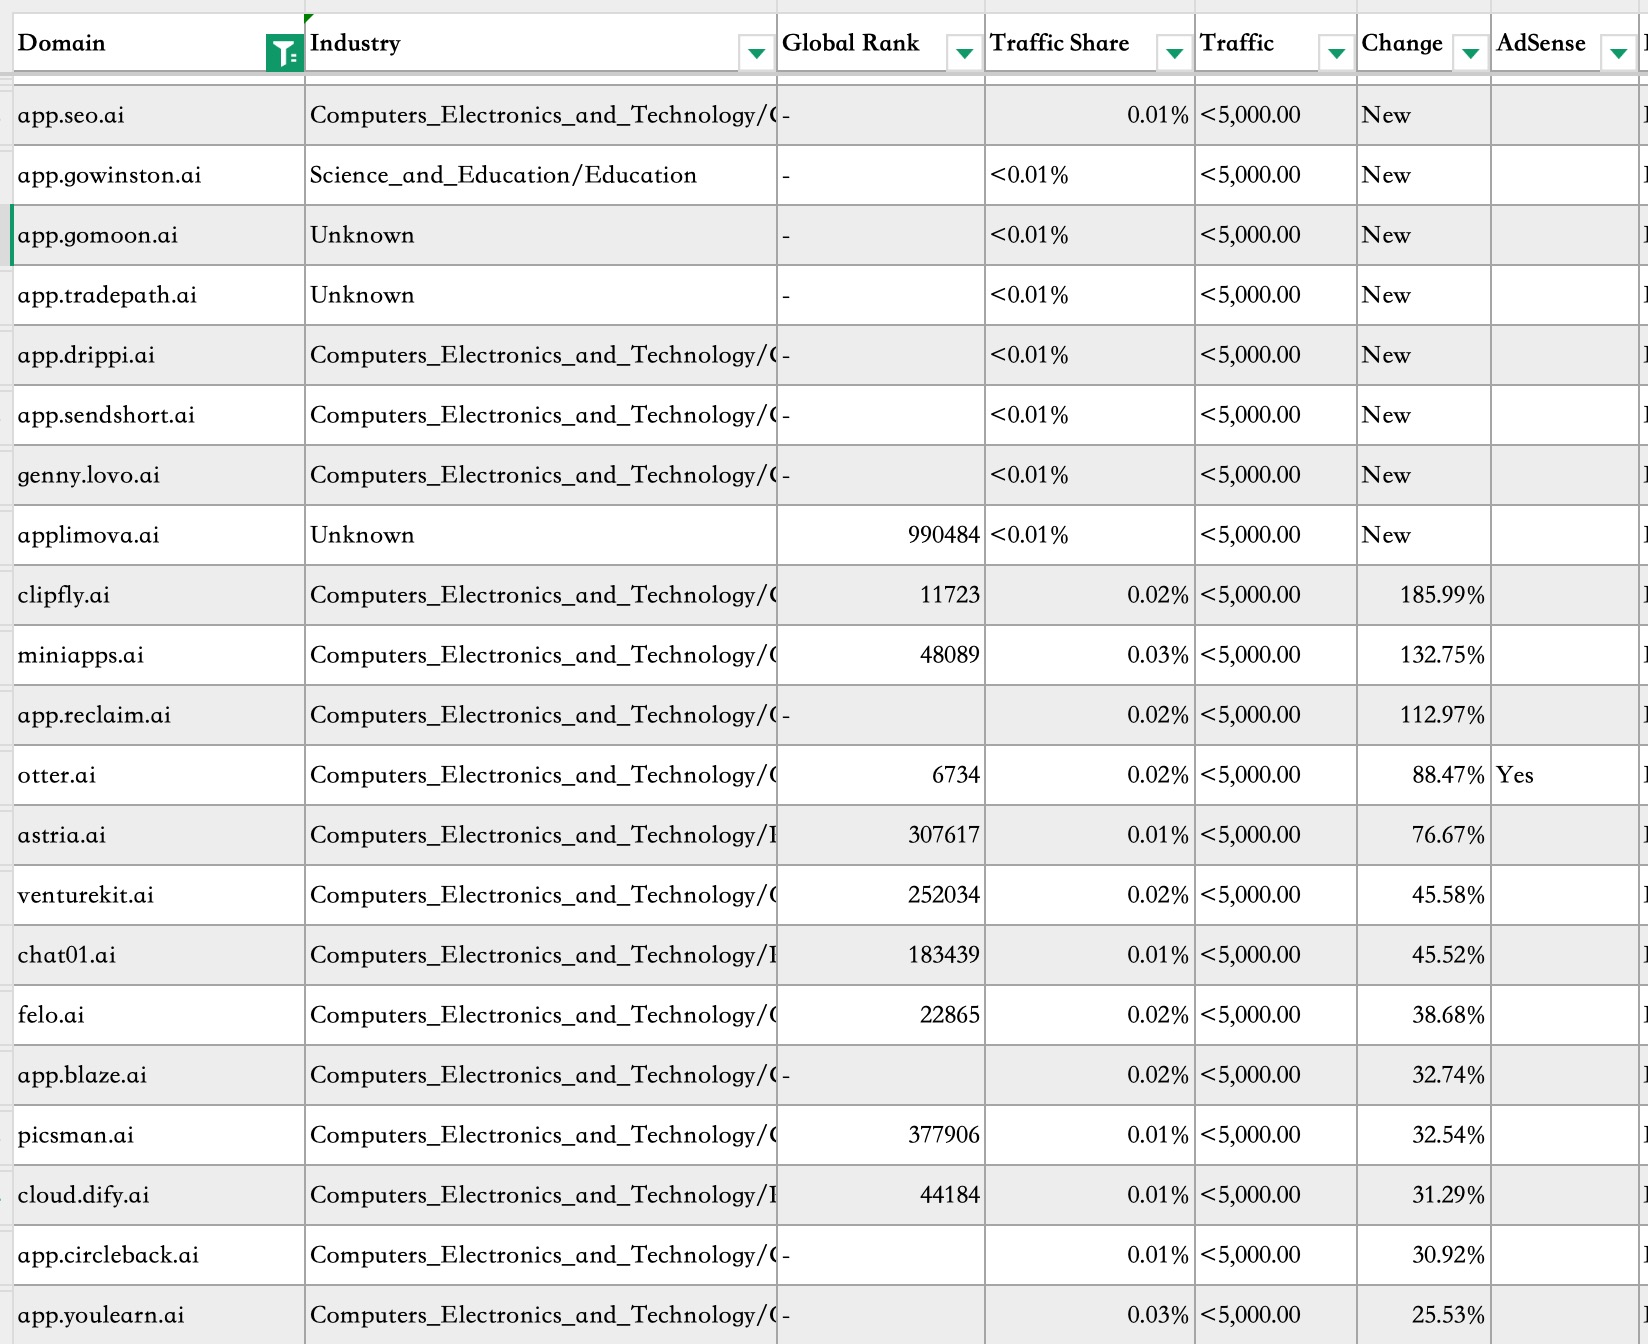Image resolution: width=1648 pixels, height=1344 pixels.
Task: Click global rank 307617 cell
Action: click(881, 835)
